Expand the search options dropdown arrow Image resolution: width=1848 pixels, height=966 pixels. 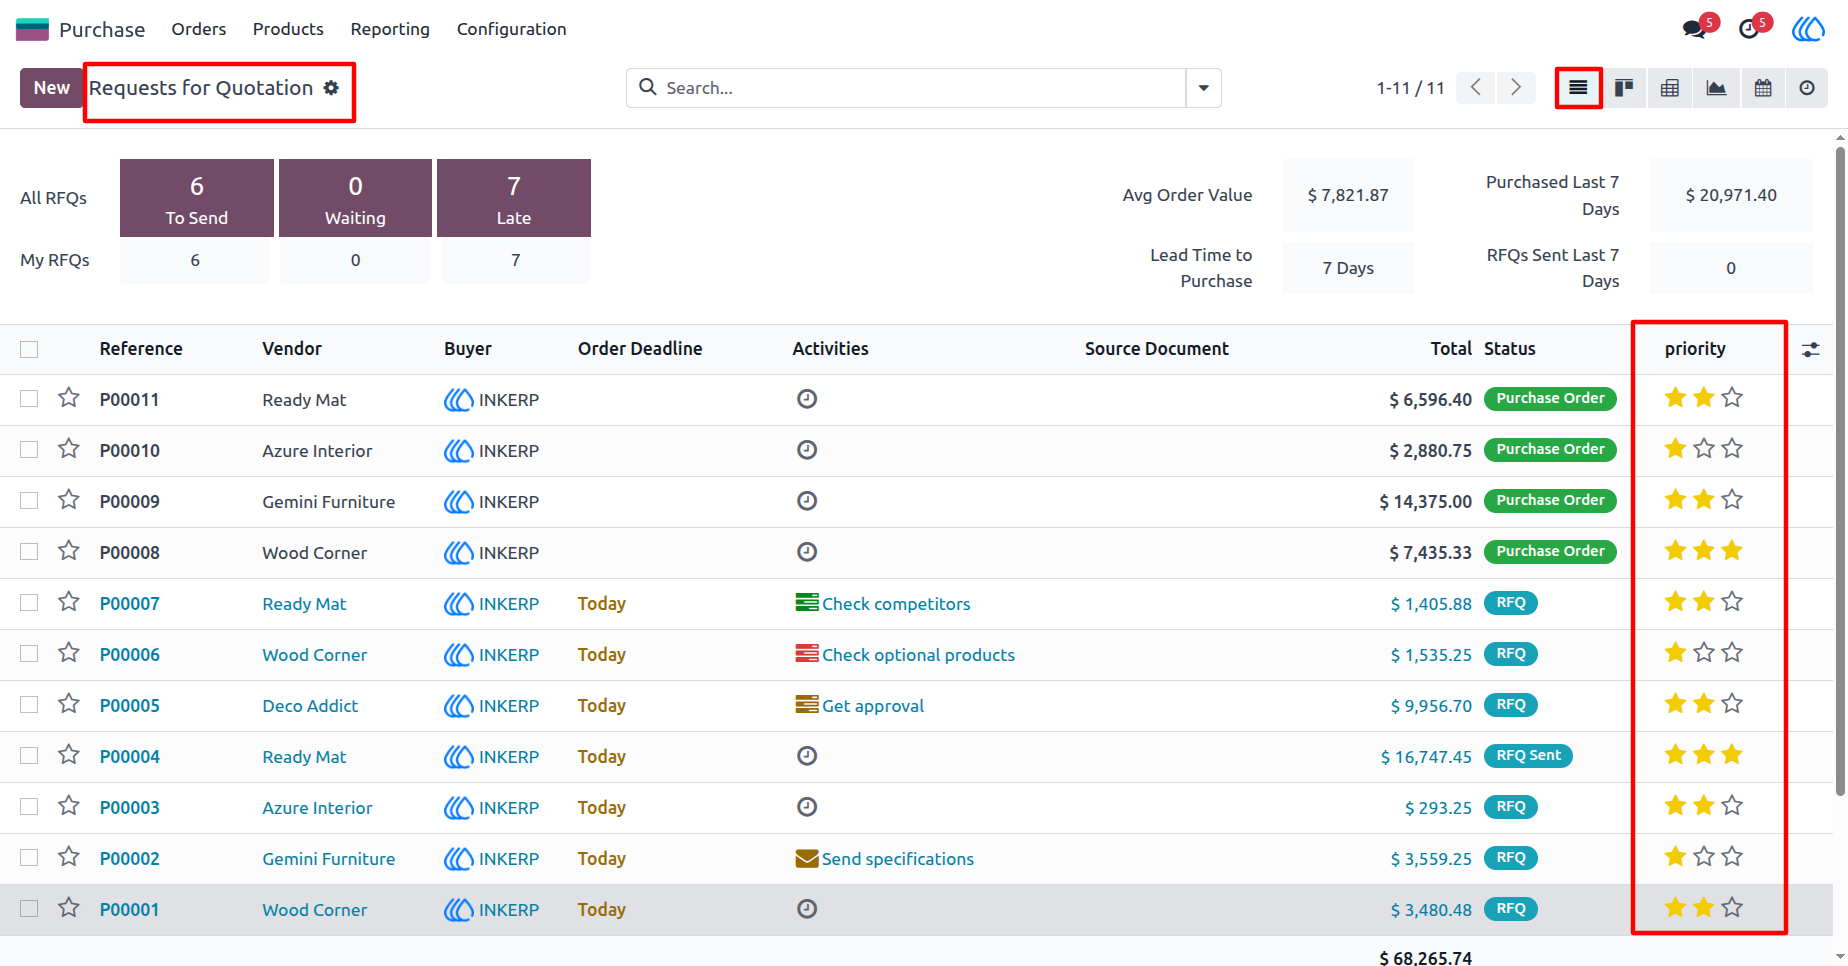[x=1204, y=88]
